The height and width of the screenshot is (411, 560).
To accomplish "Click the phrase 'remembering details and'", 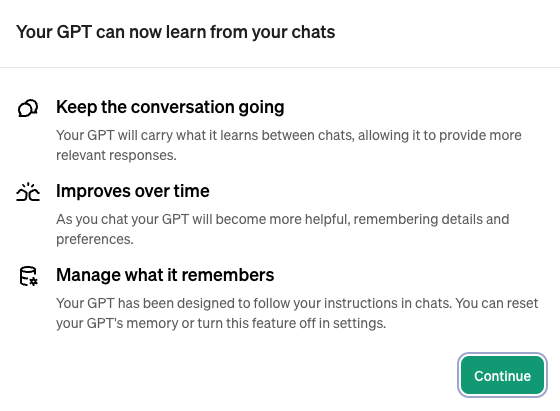I will click(431, 219).
